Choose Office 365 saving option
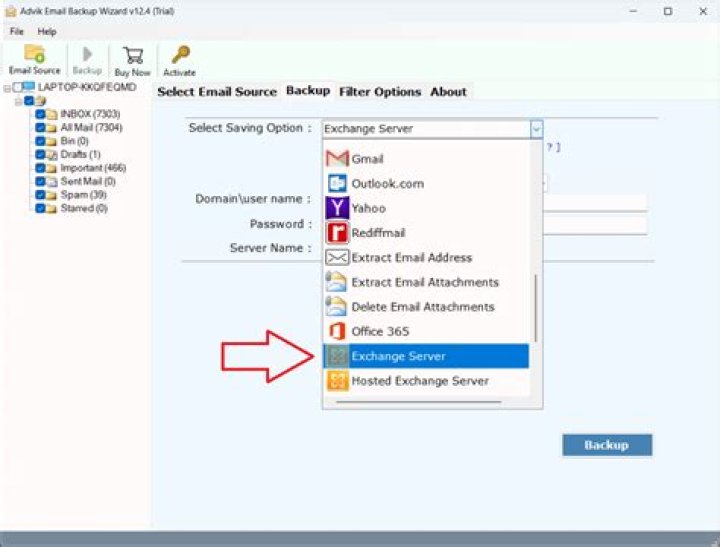 [x=379, y=331]
